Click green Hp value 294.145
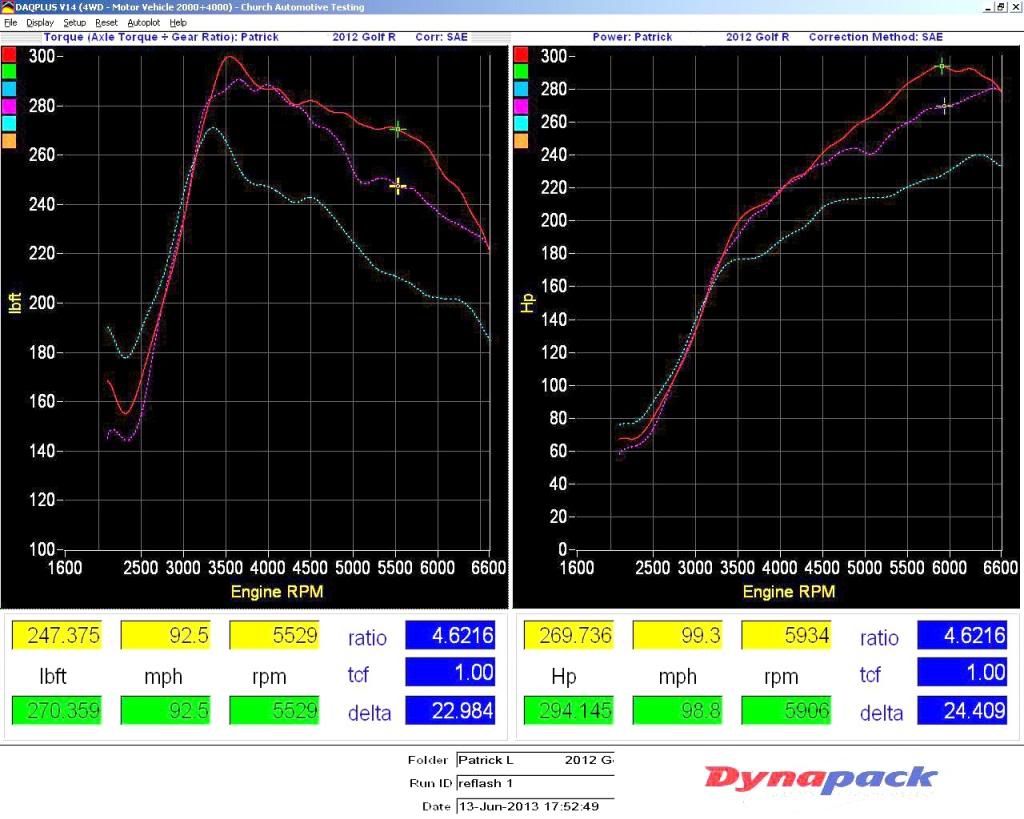Screen dimensions: 1024x819 (569, 710)
